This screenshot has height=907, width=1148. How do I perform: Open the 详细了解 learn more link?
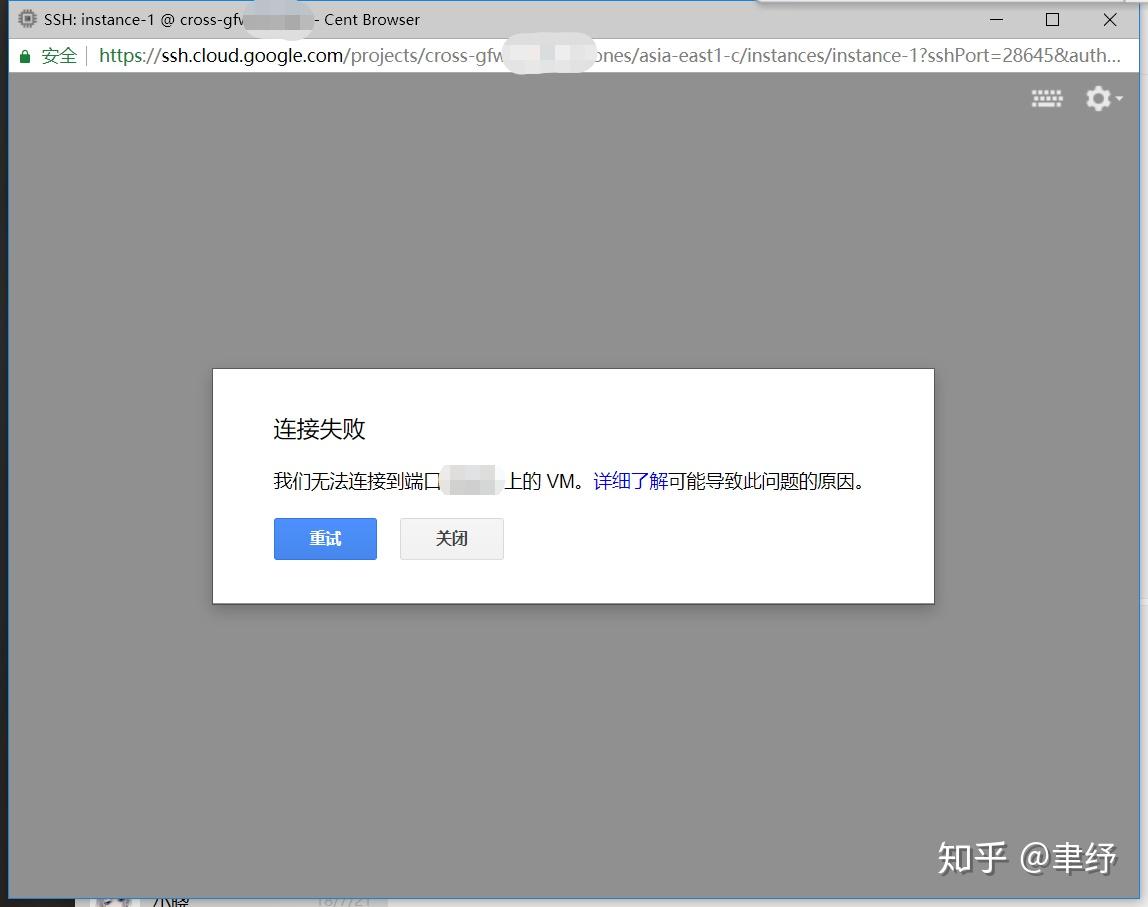pyautogui.click(x=630, y=481)
